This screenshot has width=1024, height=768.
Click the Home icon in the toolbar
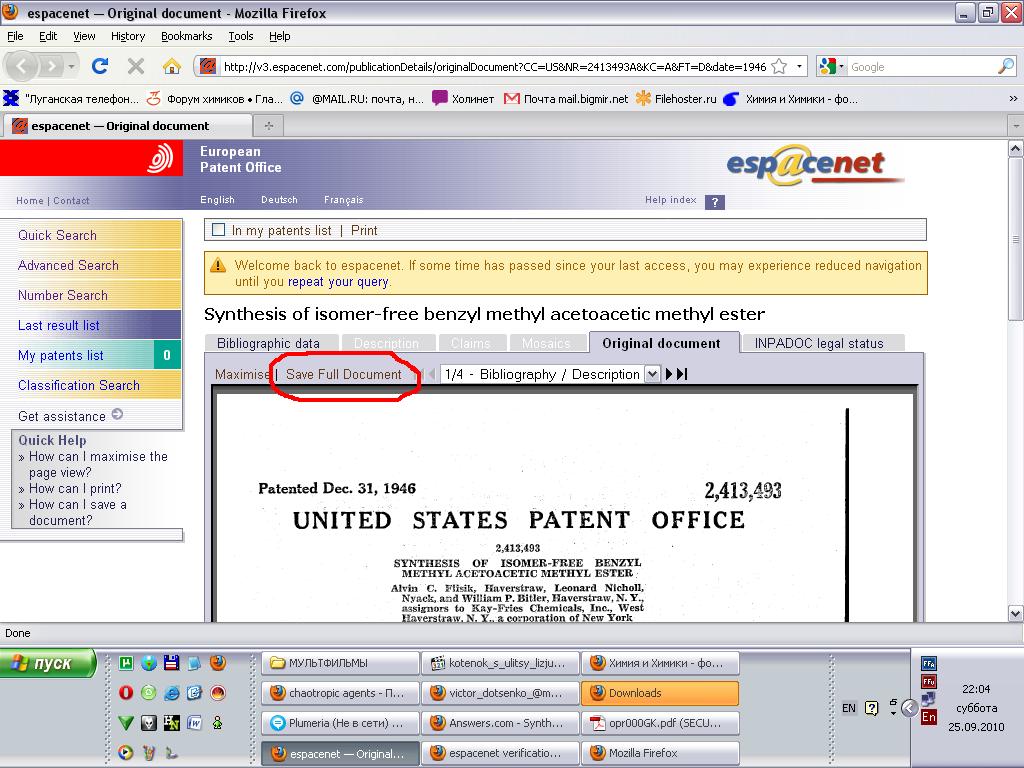point(172,67)
